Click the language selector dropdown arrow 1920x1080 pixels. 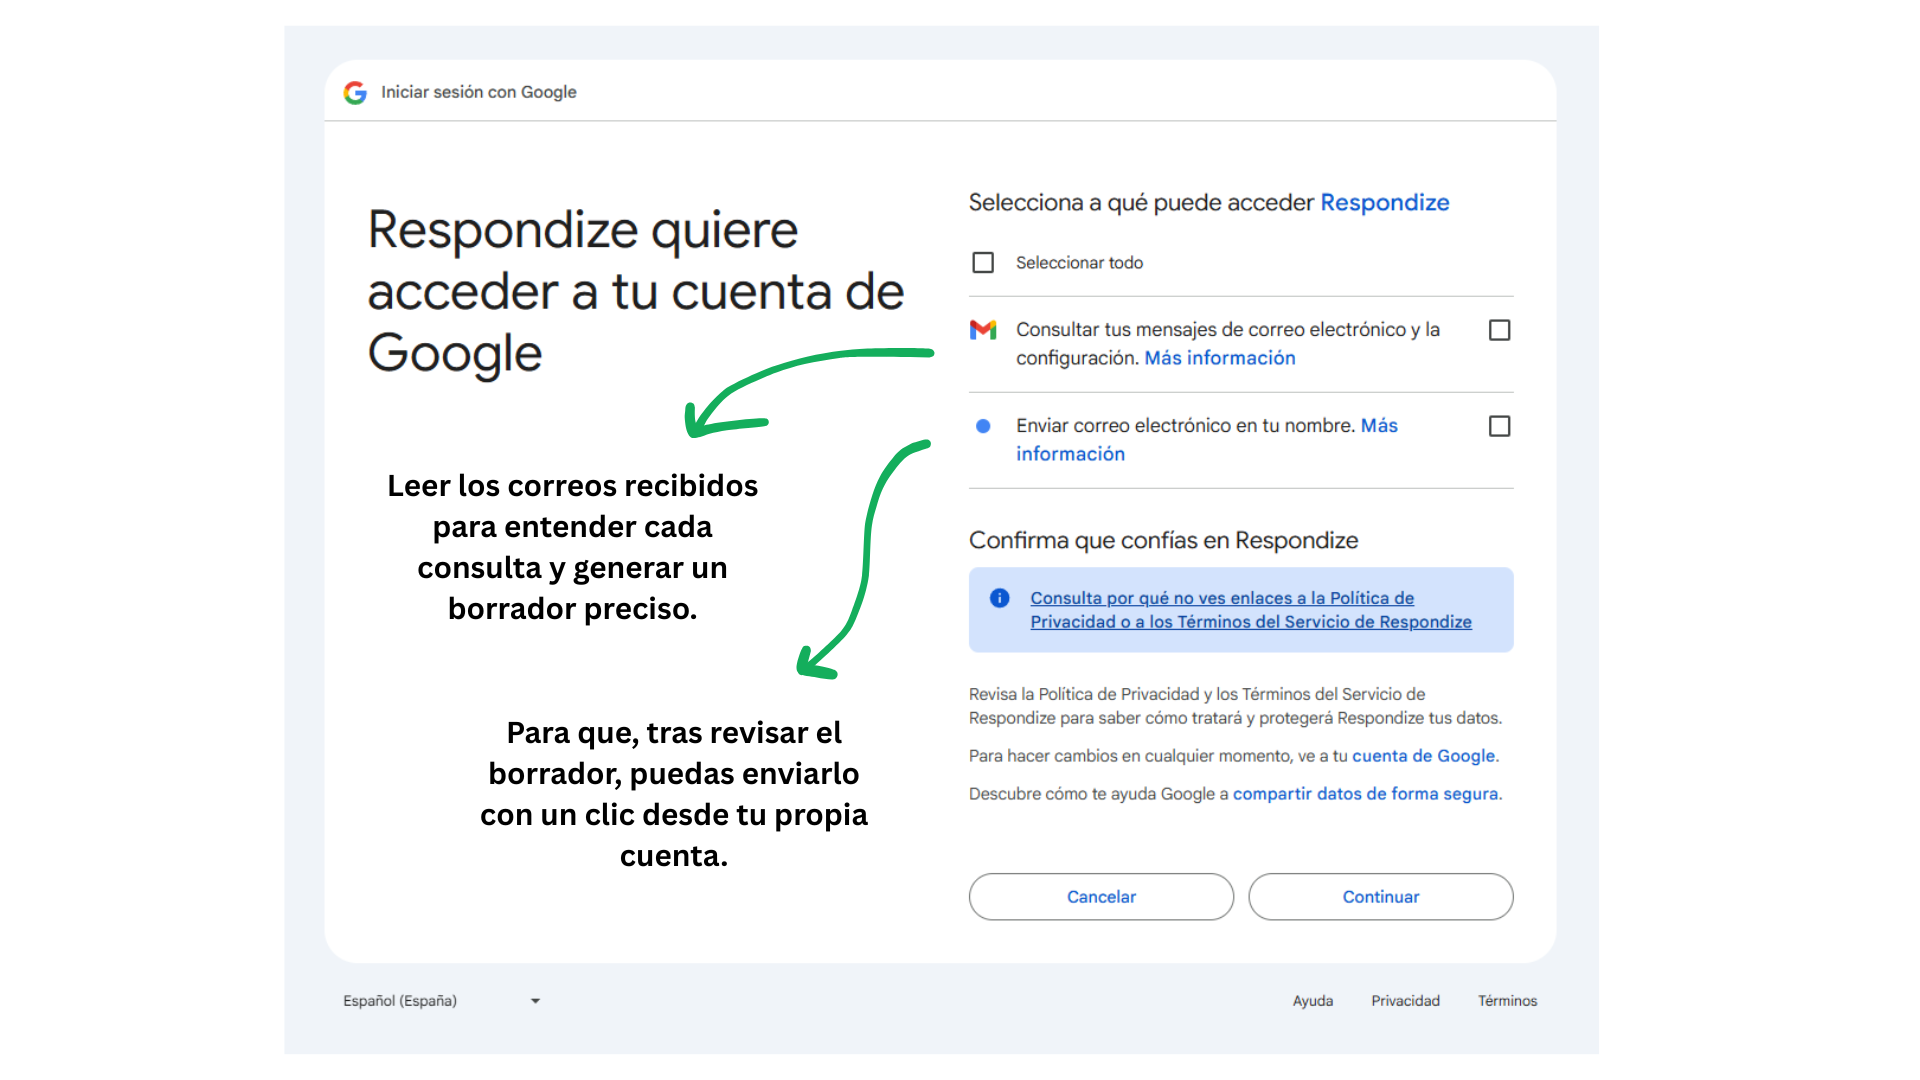click(x=535, y=1001)
